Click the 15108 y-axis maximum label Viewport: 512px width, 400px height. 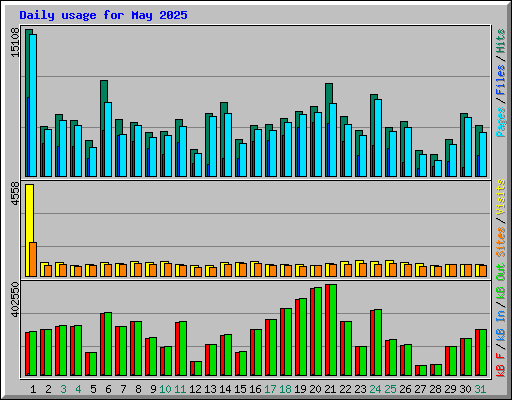[15, 43]
